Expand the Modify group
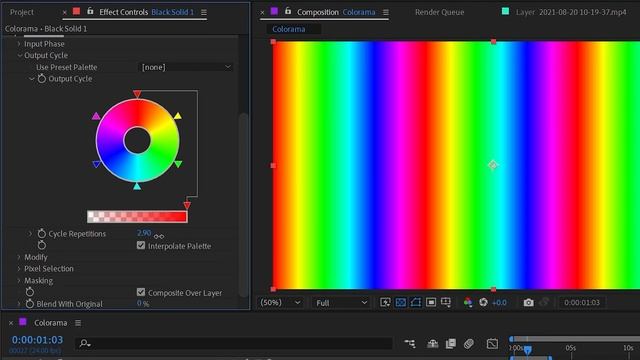Image resolution: width=640 pixels, height=360 pixels. coord(19,257)
